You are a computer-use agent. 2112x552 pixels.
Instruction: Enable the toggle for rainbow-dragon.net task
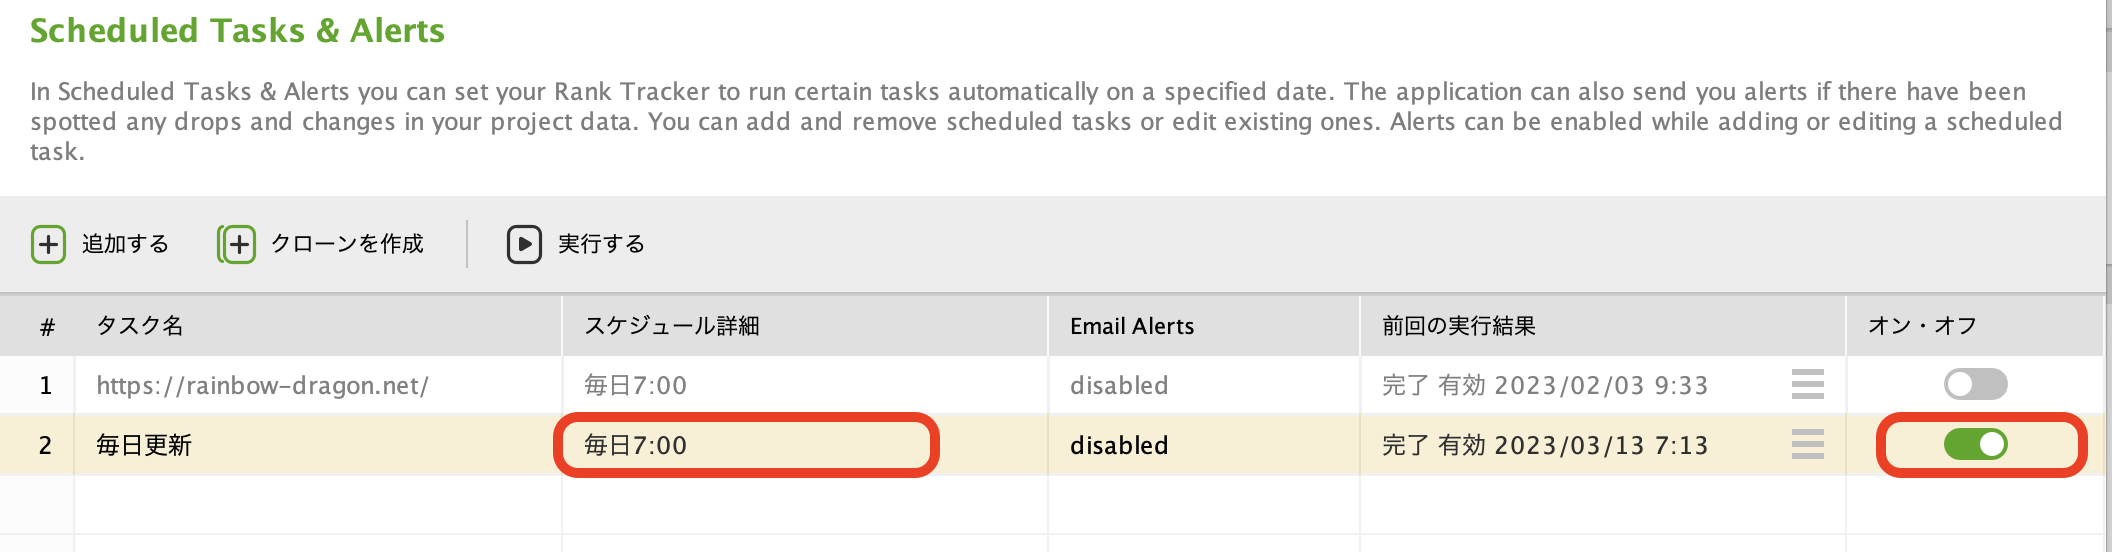click(1975, 384)
